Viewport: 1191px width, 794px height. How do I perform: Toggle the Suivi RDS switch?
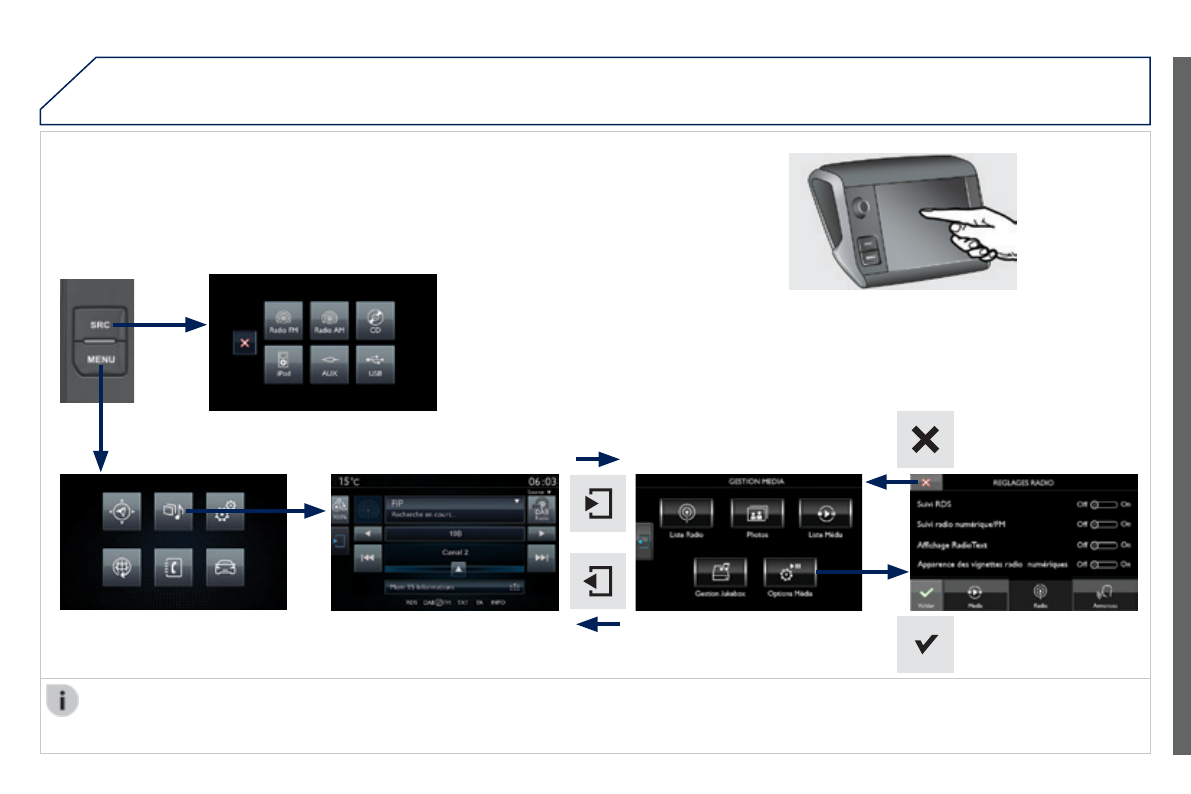click(1104, 504)
